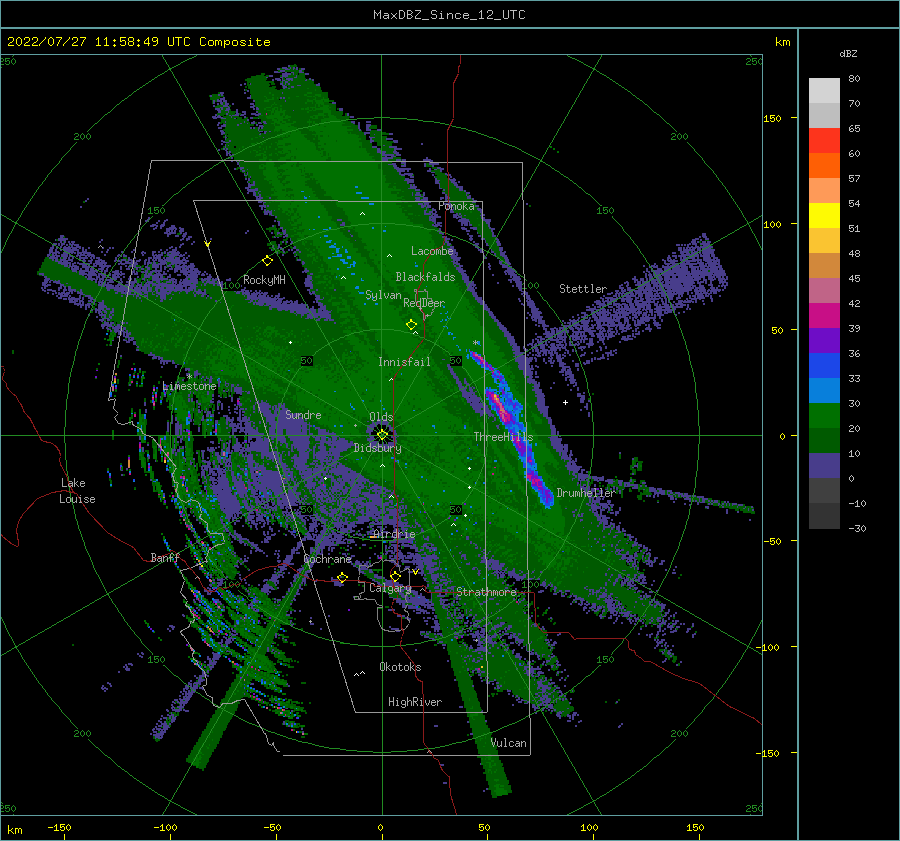Click the Limestone label

click(x=189, y=386)
